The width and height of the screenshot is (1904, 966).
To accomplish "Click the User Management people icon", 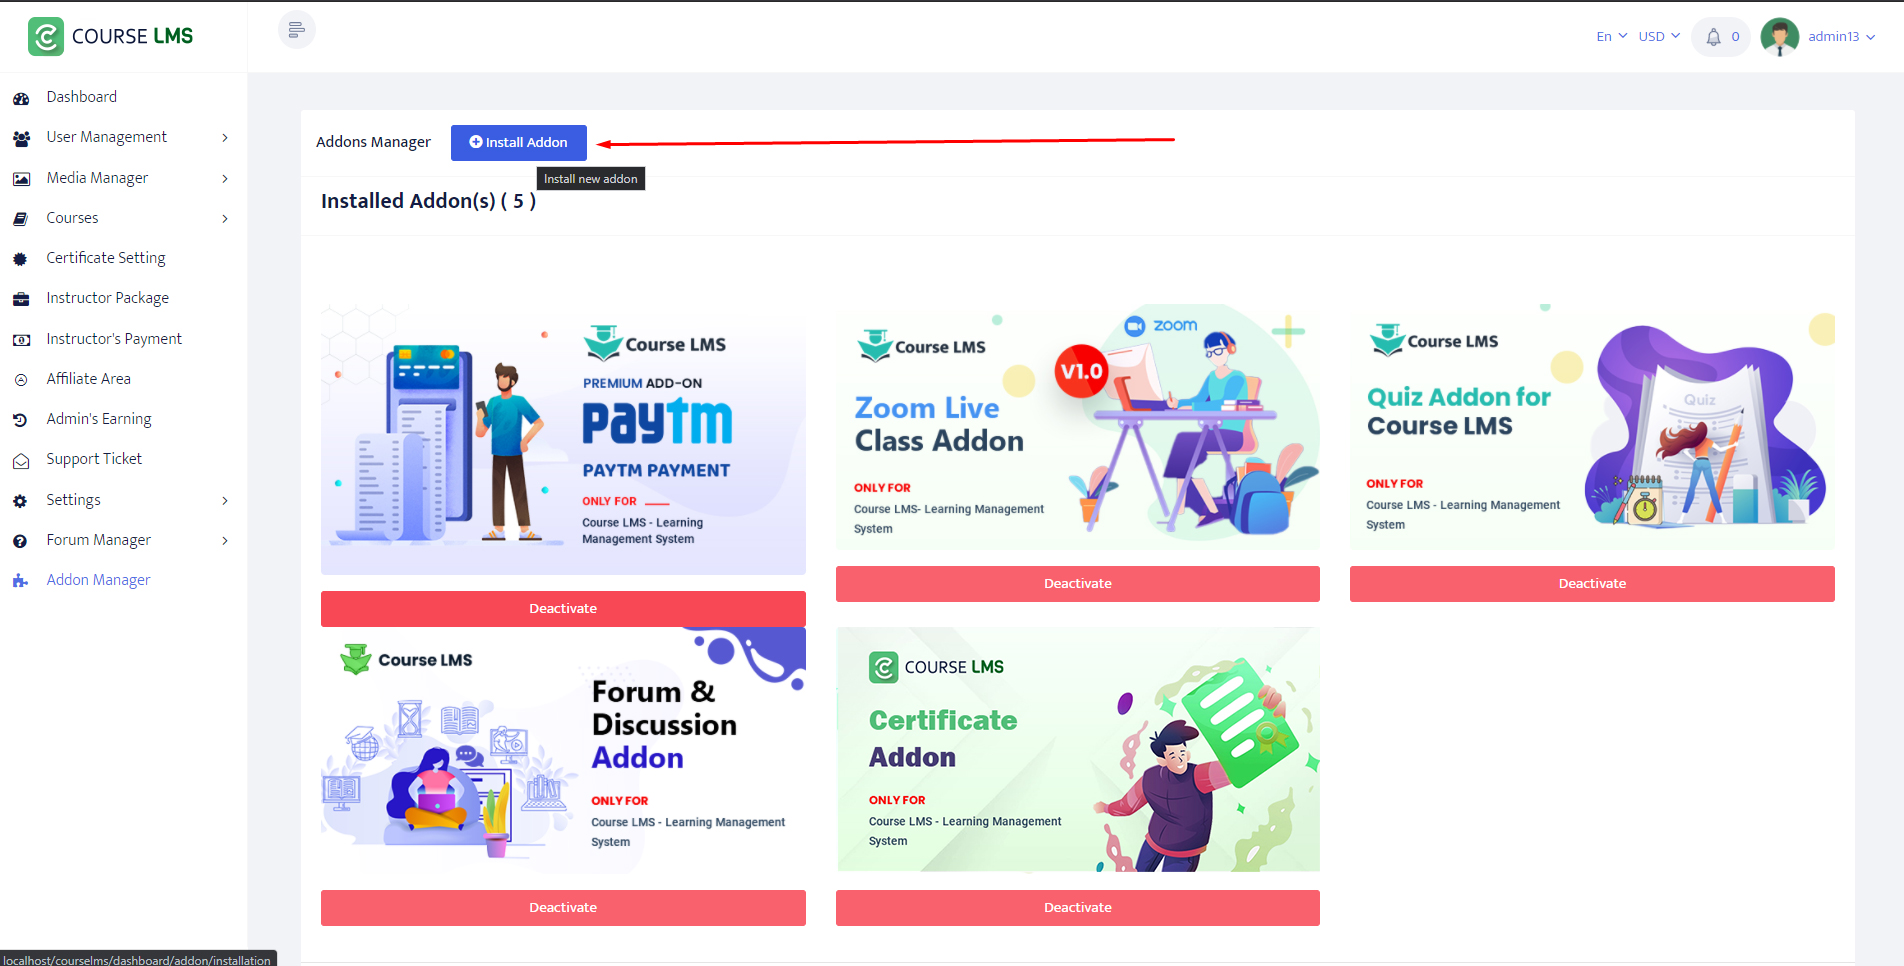I will tap(21, 138).
